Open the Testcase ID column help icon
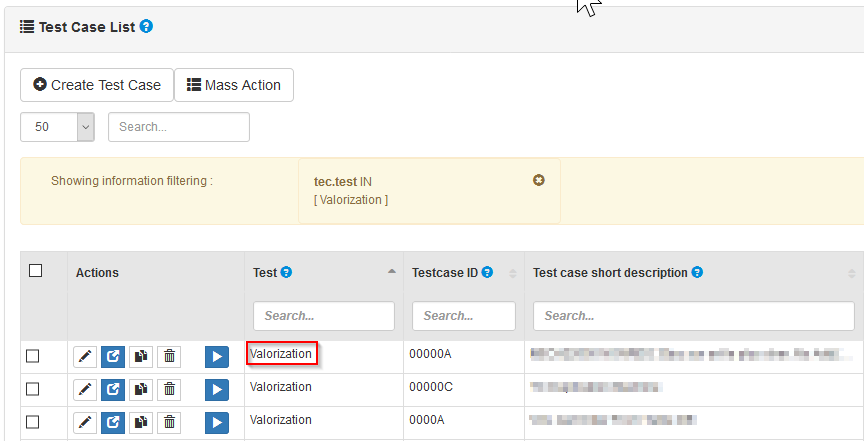 (x=487, y=272)
